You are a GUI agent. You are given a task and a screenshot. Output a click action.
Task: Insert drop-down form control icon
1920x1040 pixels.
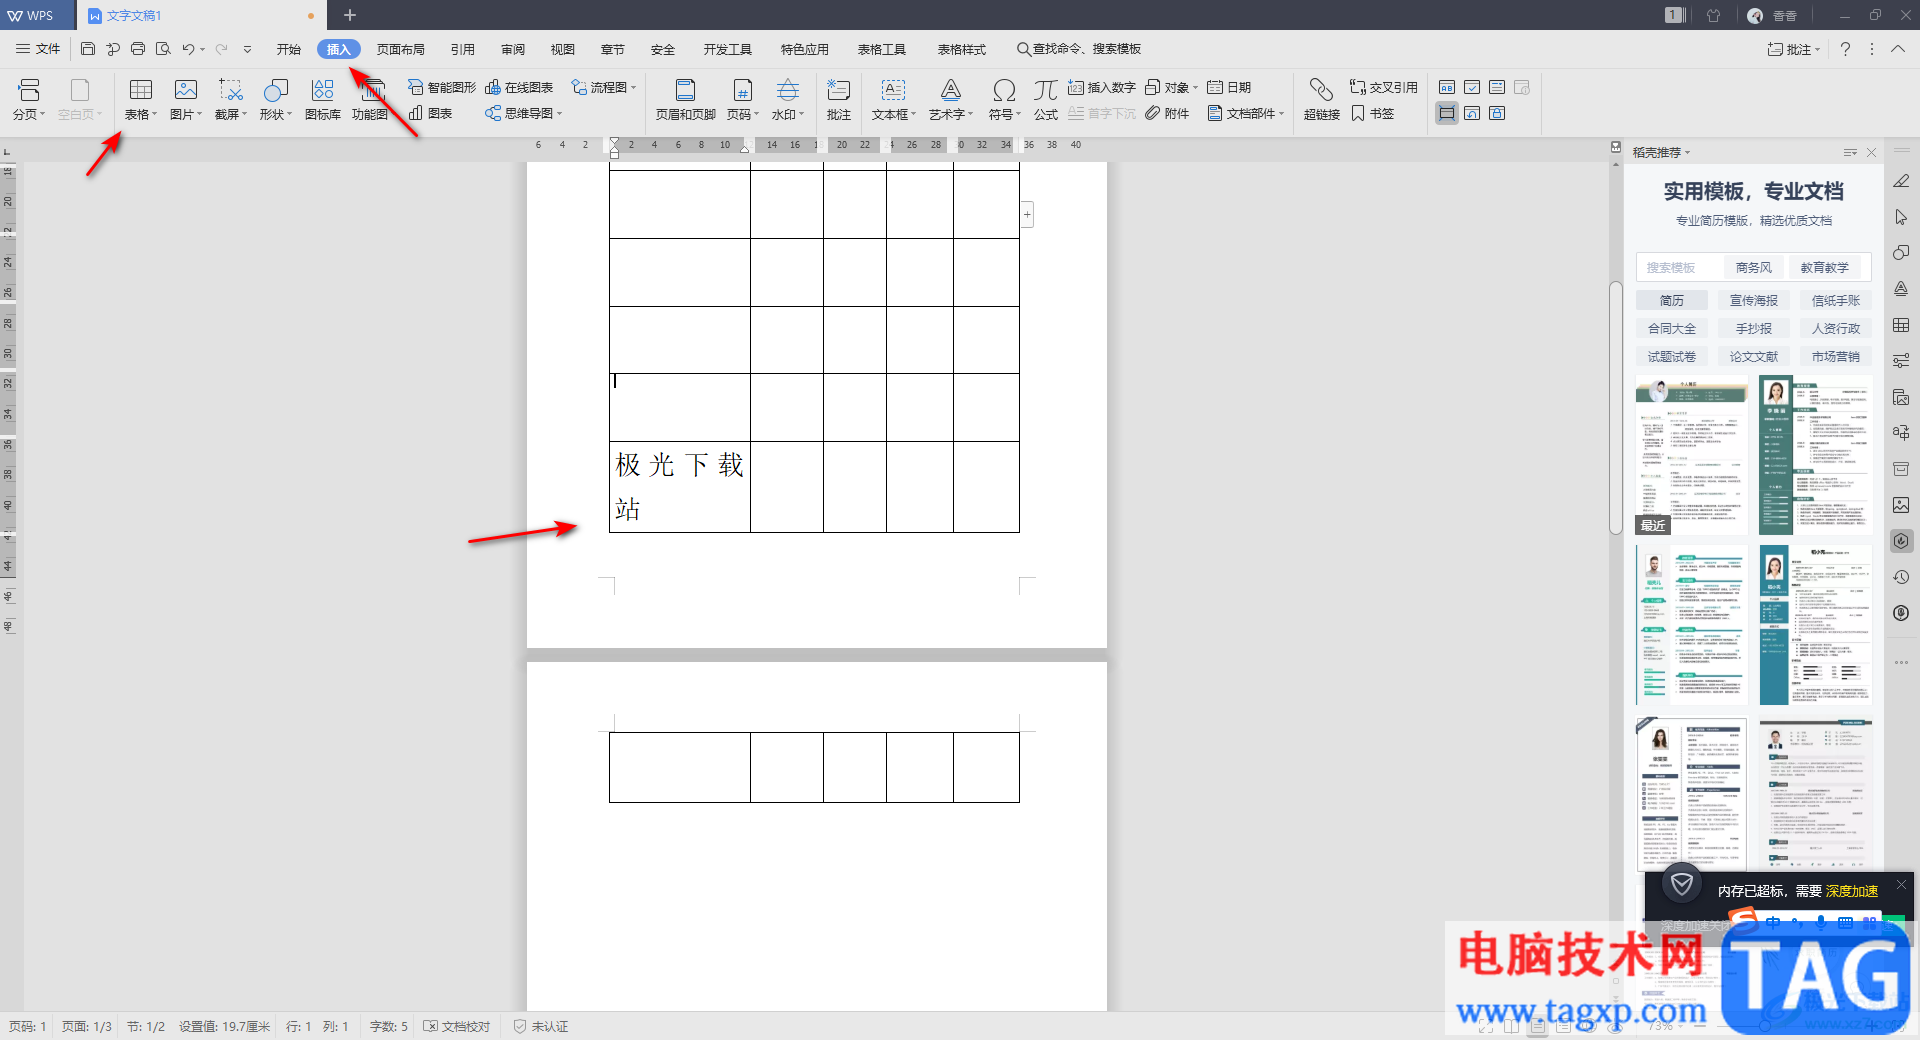point(1497,88)
